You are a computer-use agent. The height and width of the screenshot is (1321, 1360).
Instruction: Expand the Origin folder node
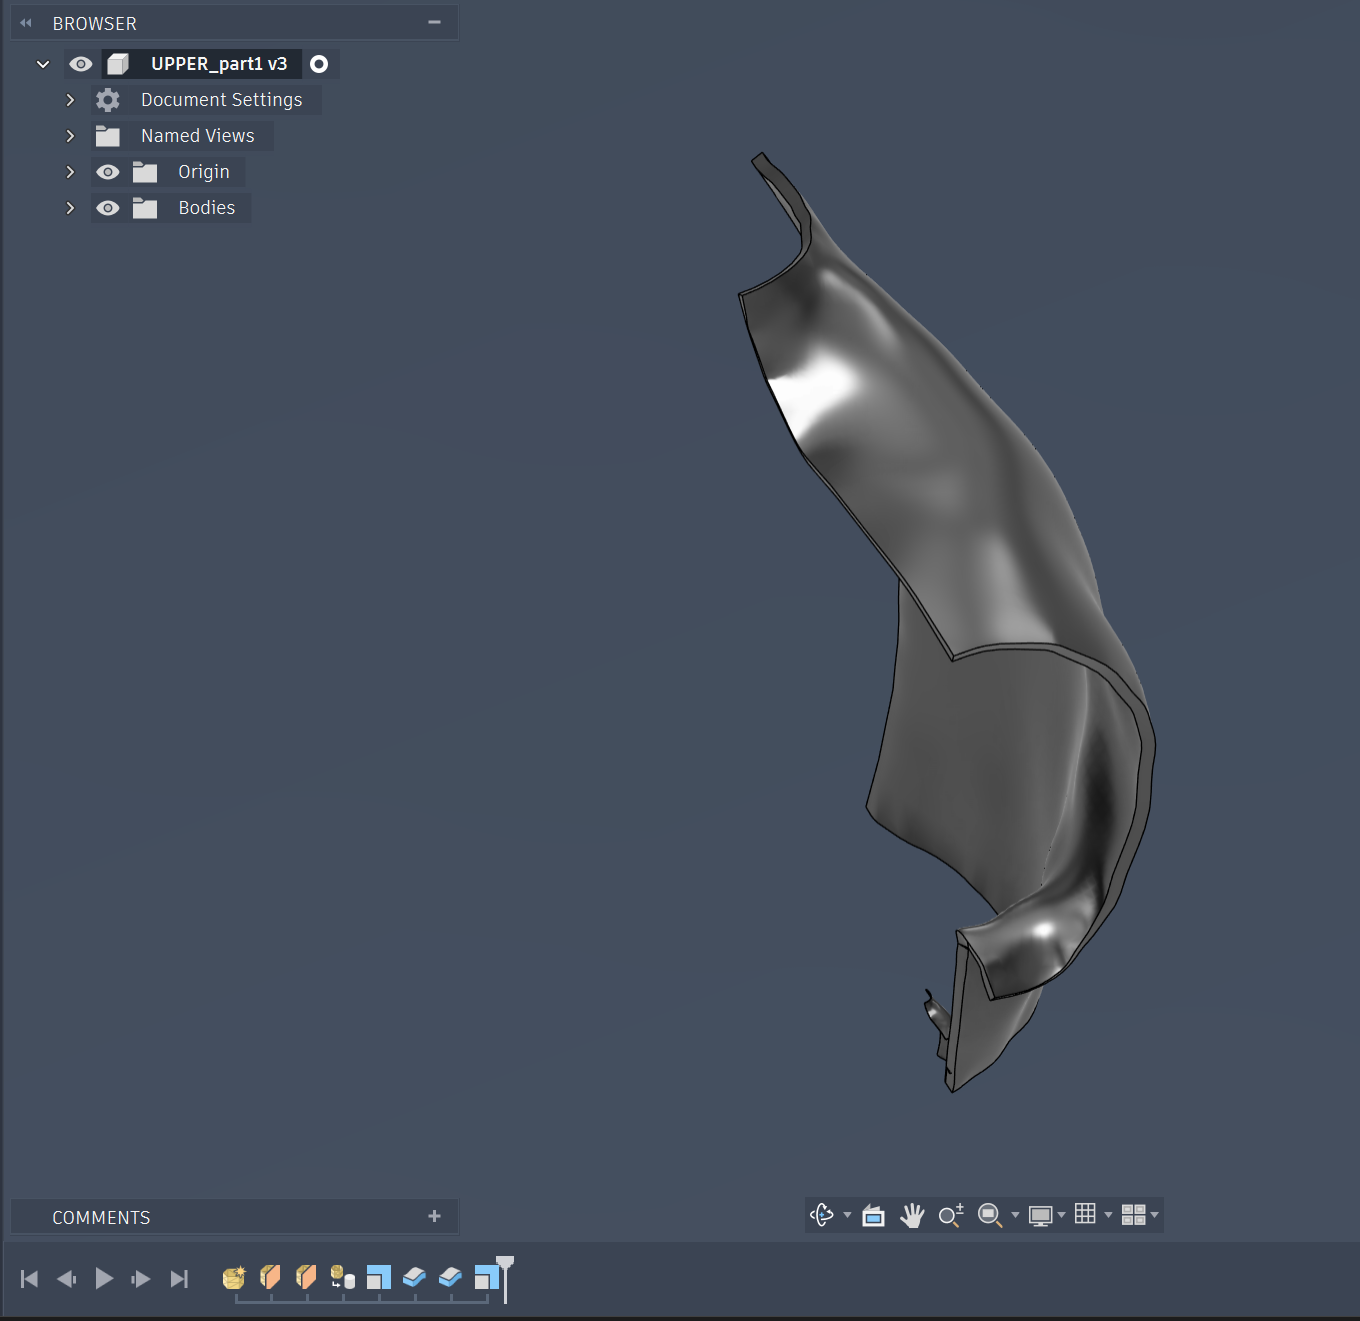coord(70,172)
